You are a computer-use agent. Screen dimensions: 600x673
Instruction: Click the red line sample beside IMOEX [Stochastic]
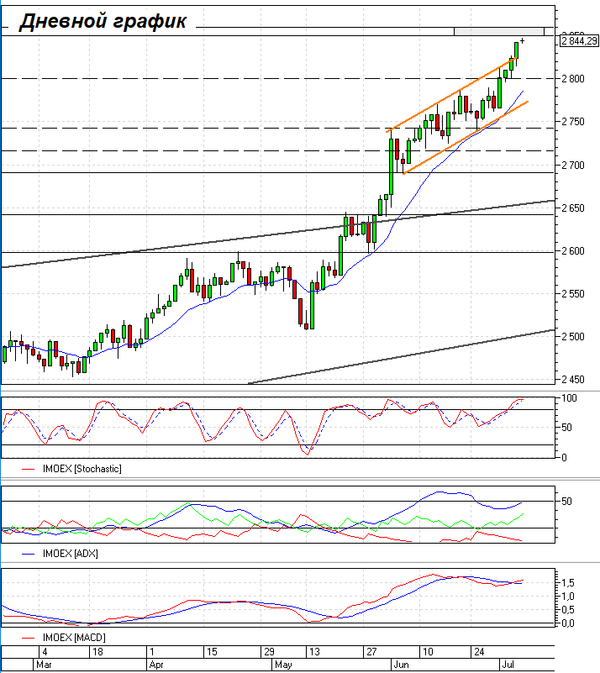28,470
